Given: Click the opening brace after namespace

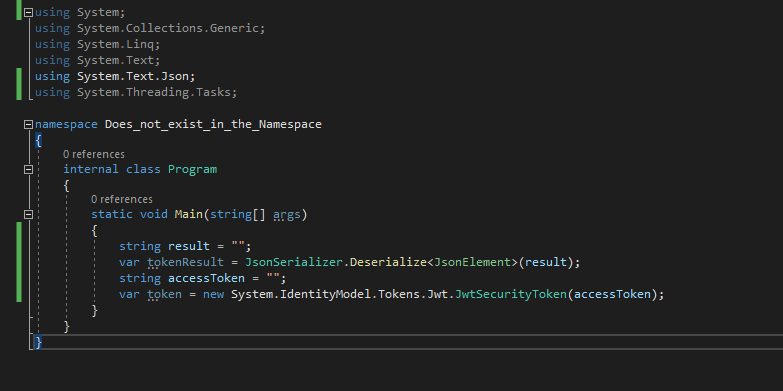Looking at the screenshot, I should (38, 140).
